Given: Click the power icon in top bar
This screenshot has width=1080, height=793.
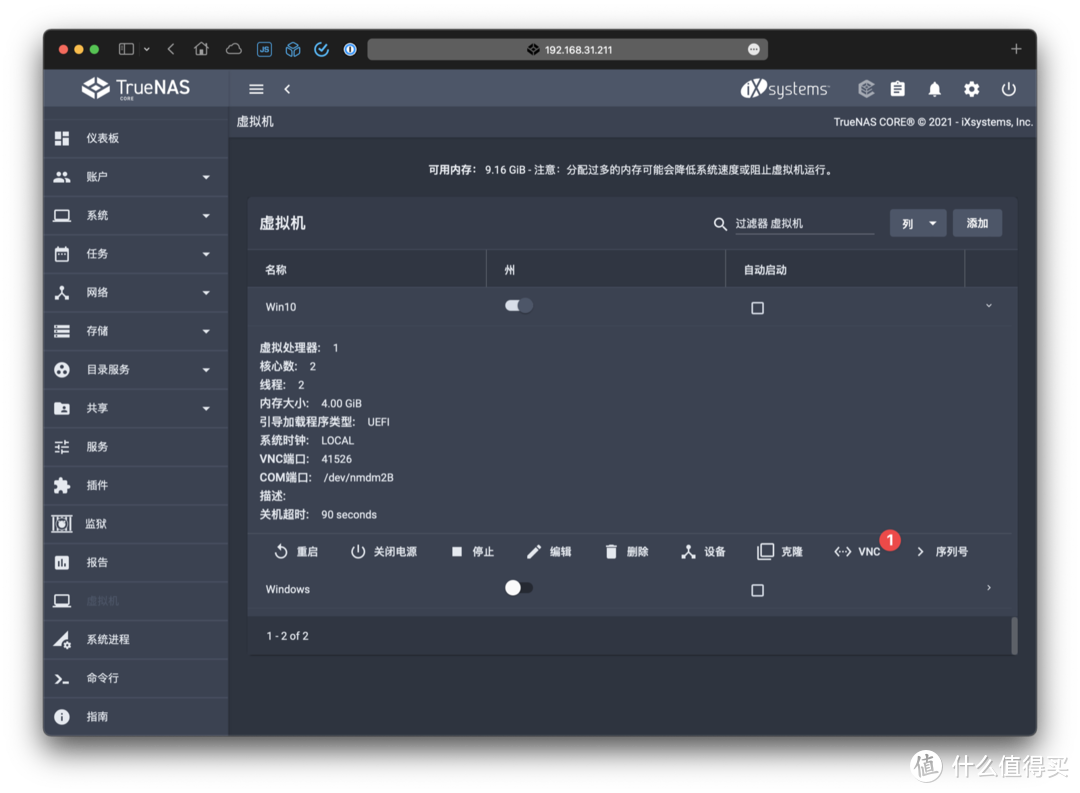Looking at the screenshot, I should [1008, 89].
